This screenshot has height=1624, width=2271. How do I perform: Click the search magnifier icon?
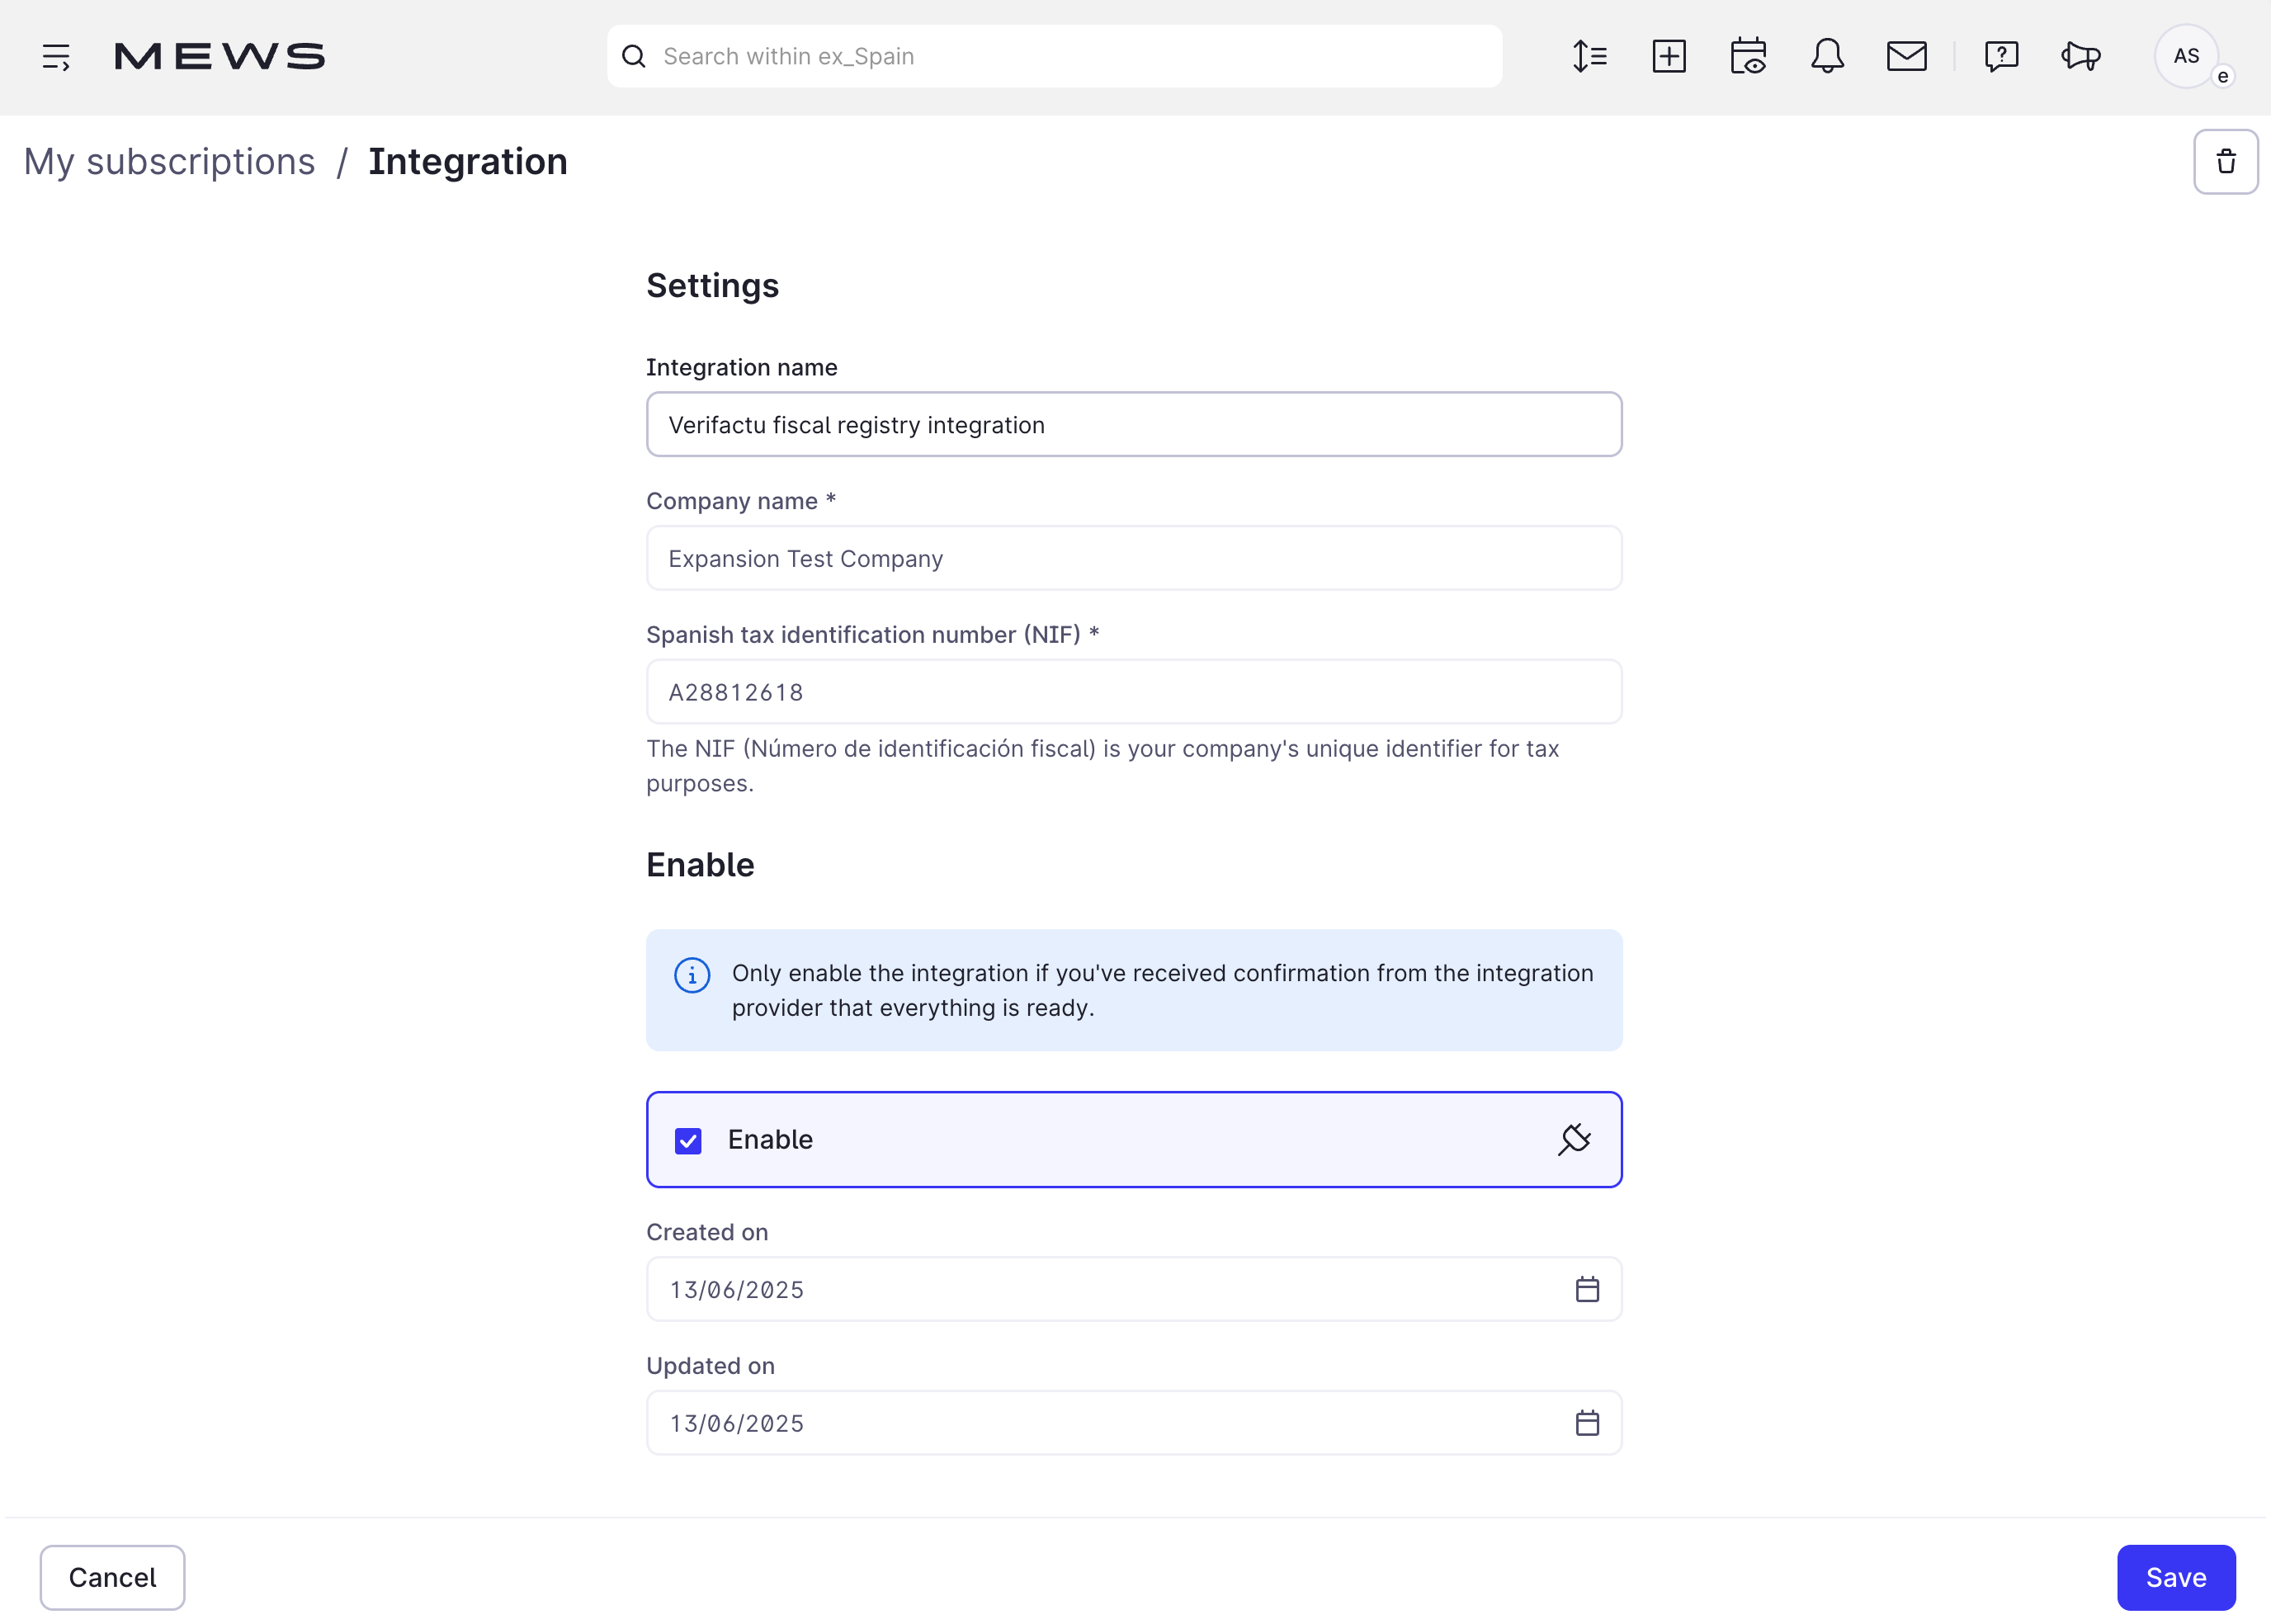click(x=634, y=57)
